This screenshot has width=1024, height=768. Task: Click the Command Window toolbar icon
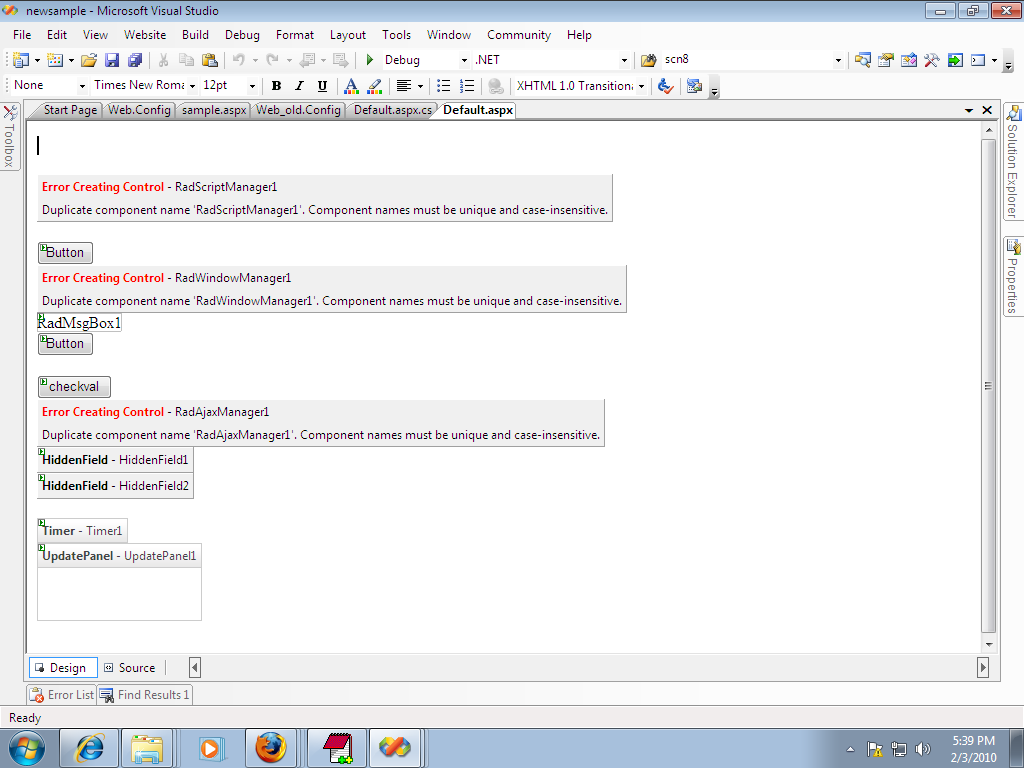click(x=978, y=60)
